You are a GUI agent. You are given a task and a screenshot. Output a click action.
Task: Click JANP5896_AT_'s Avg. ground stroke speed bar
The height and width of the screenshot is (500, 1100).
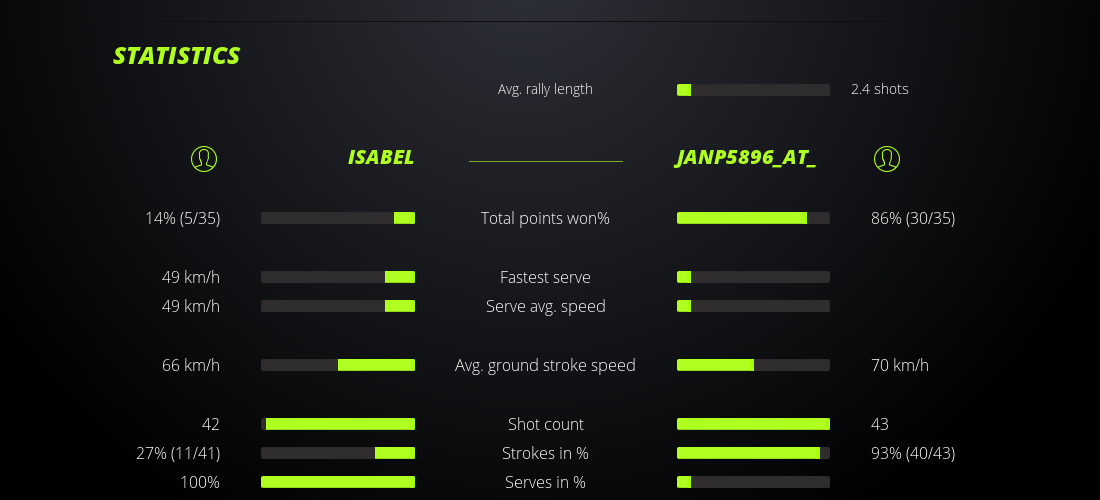(753, 365)
